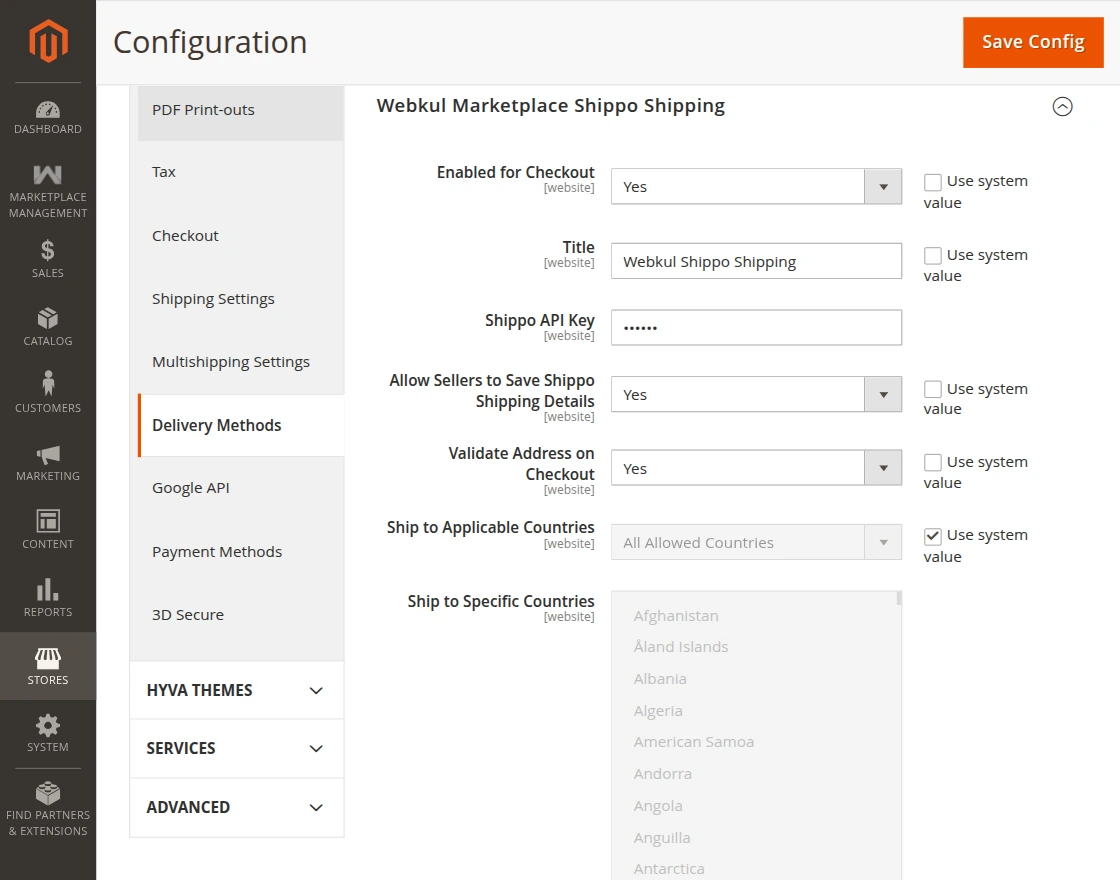Viewport: 1120px width, 880px height.
Task: Expand the SERVICES section
Action: 236,749
